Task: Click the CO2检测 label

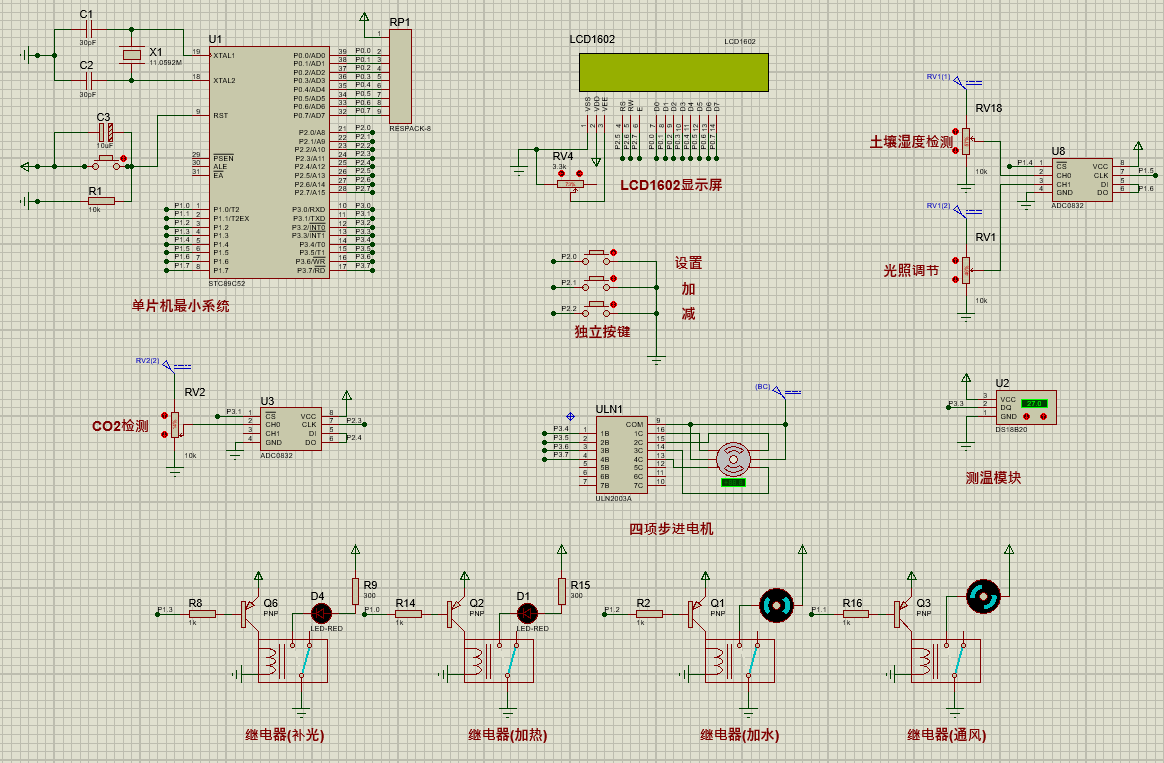Action: click(120, 426)
